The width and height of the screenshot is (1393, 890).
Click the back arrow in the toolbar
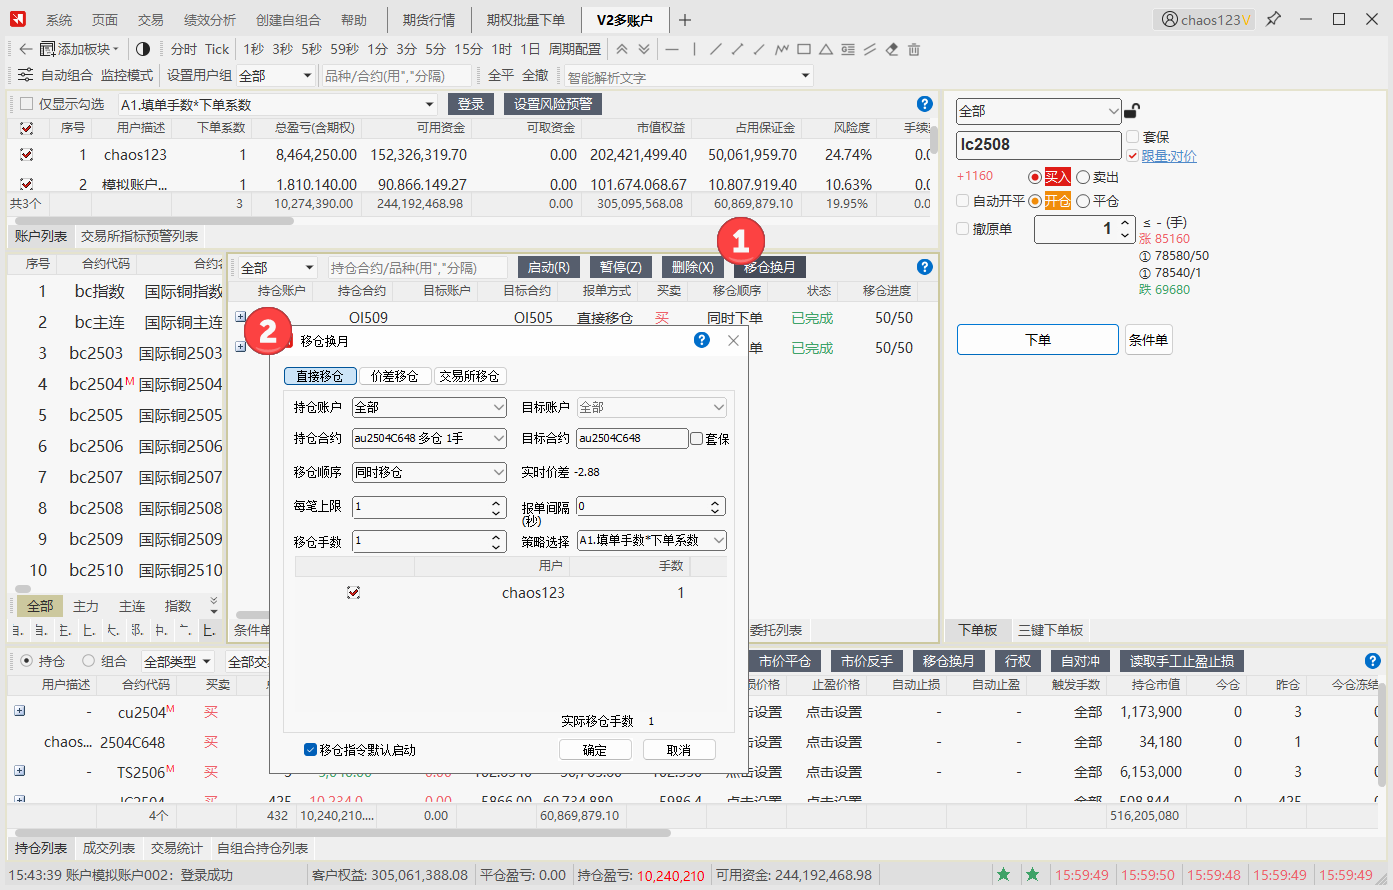(x=26, y=49)
